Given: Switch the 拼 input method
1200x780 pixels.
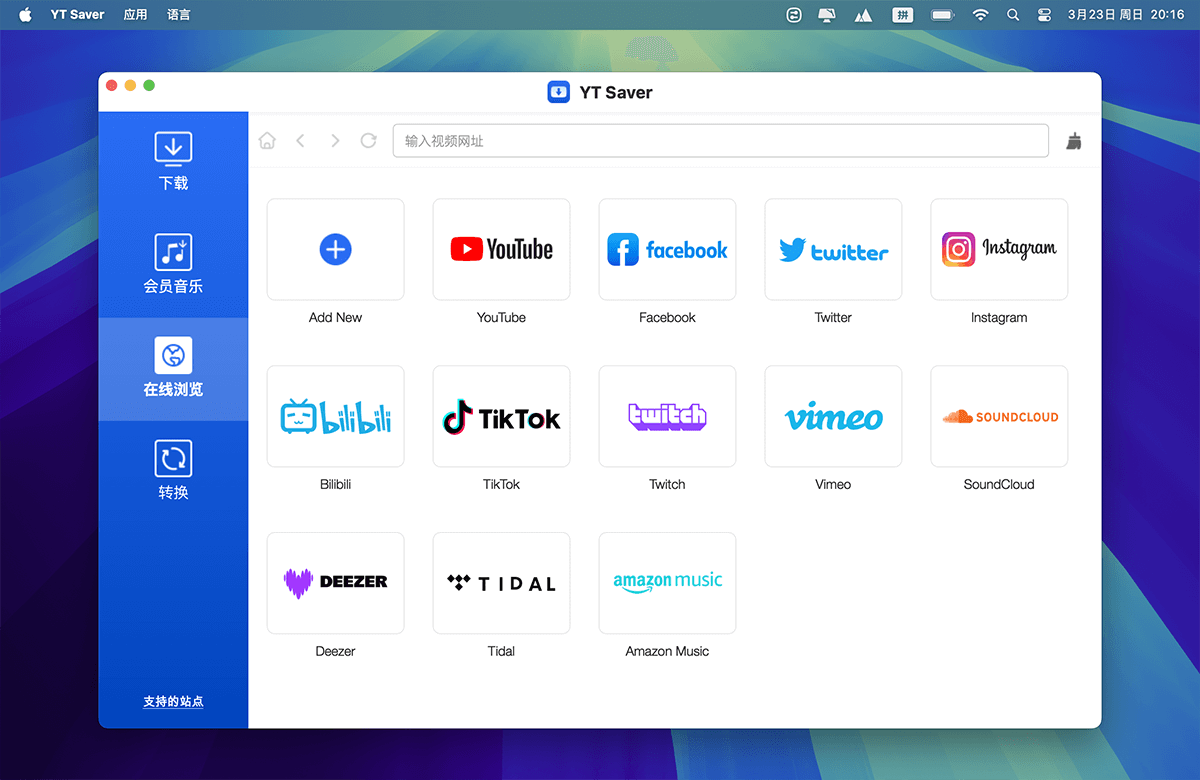Looking at the screenshot, I should [x=903, y=15].
